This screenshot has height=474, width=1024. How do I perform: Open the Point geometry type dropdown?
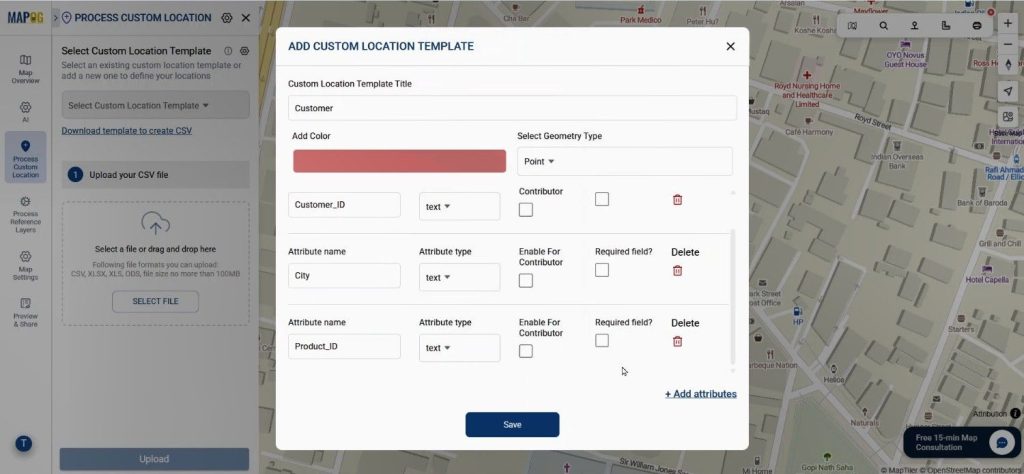(624, 161)
